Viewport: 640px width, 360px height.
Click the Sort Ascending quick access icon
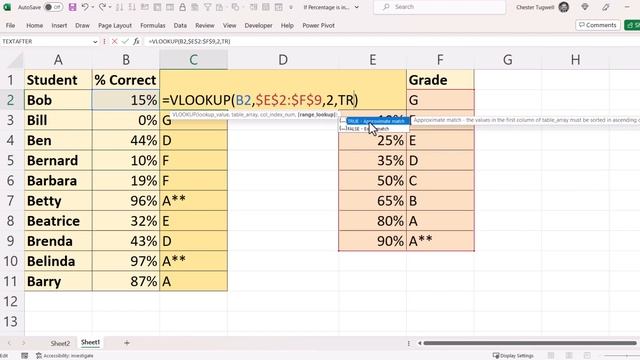pos(119,7)
